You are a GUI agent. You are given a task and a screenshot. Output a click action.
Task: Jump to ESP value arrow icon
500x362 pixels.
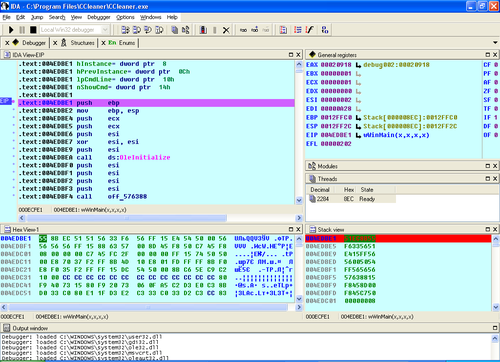[358, 127]
